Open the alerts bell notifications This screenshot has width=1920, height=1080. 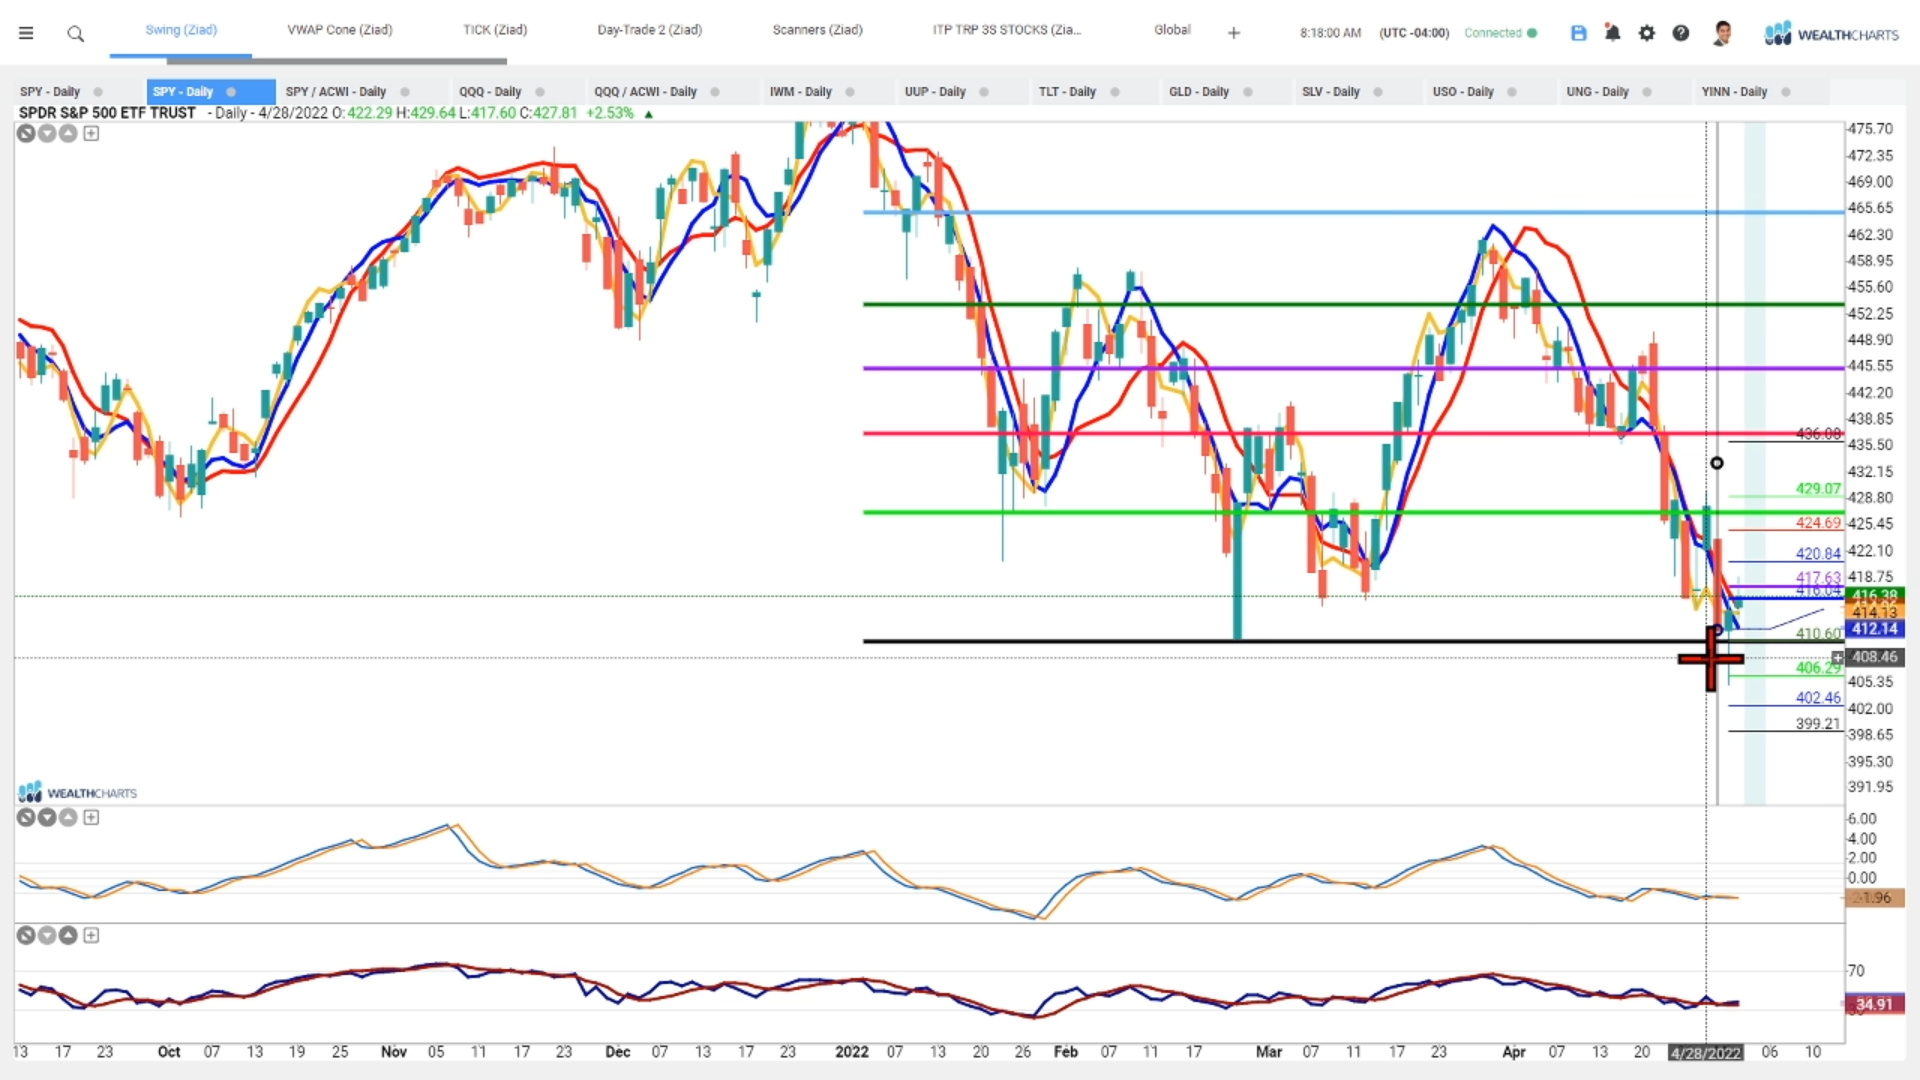click(1612, 33)
